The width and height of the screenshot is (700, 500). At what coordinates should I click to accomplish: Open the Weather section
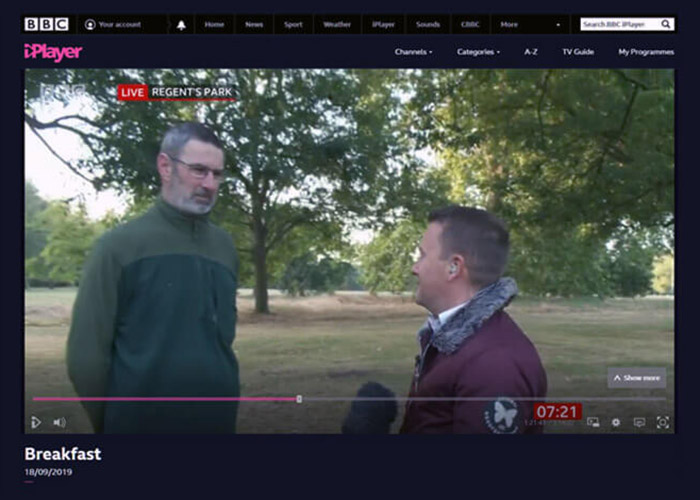tap(337, 25)
